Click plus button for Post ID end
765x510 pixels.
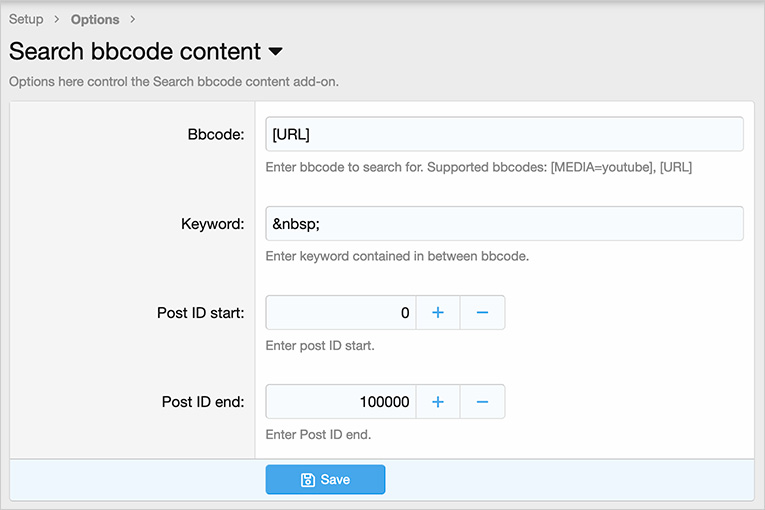point(437,402)
